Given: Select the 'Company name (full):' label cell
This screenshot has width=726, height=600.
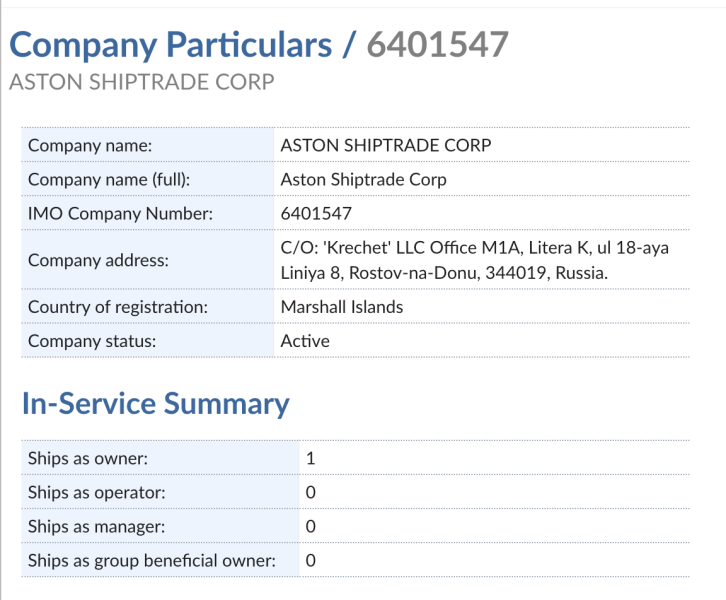Looking at the screenshot, I should 108,180.
